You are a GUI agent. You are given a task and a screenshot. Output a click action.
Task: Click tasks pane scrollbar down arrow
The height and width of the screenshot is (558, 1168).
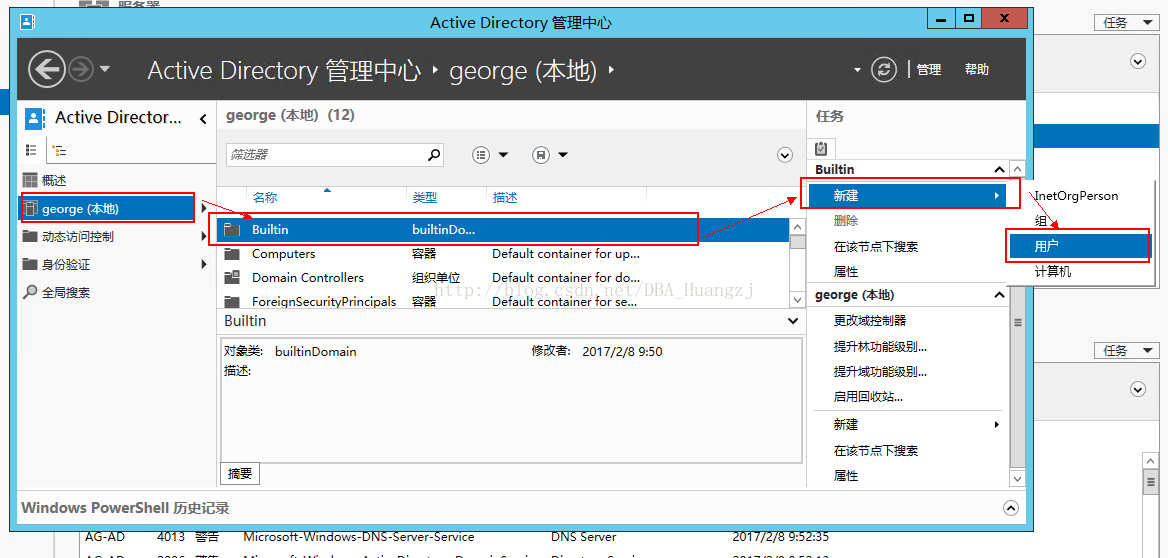(1017, 479)
